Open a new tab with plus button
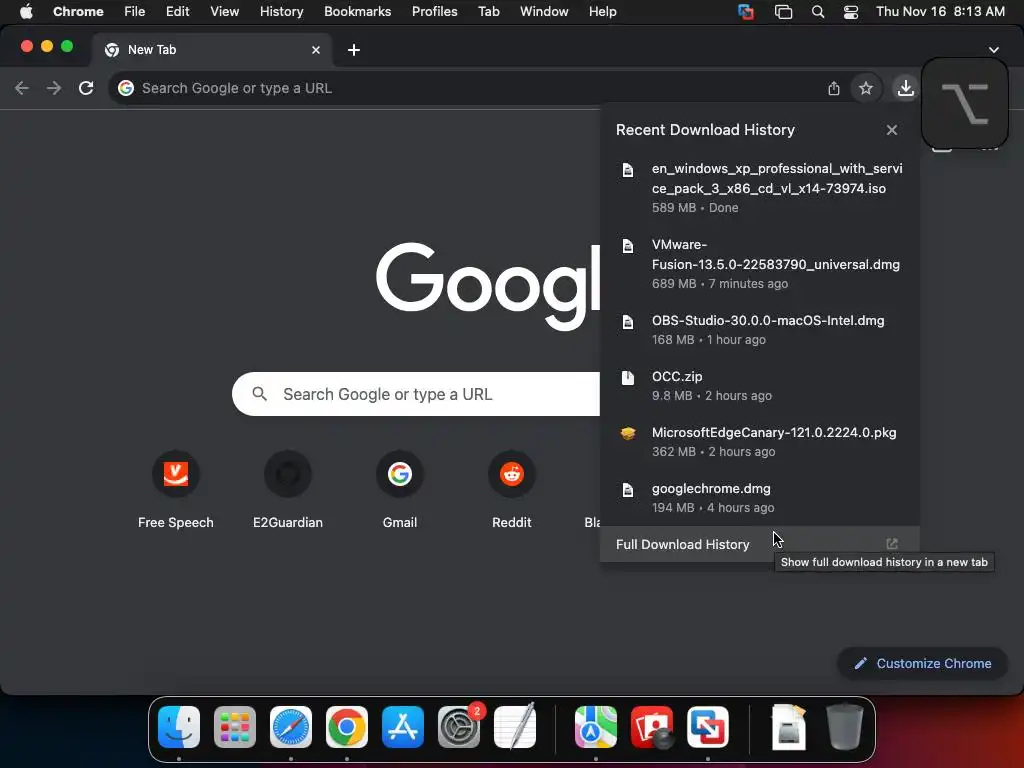Screen dimensions: 1024x768 [354, 50]
